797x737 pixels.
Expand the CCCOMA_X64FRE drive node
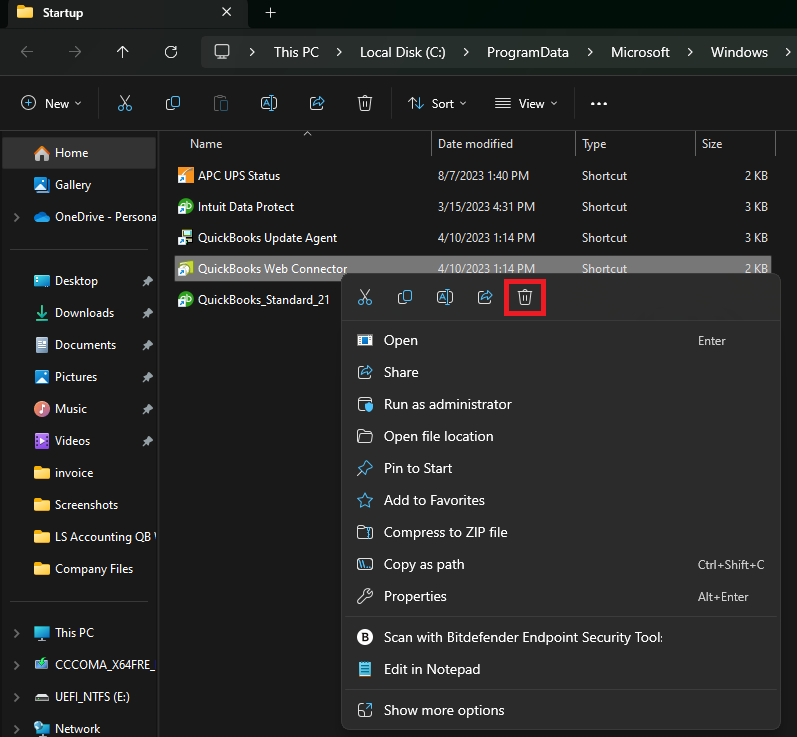17,665
